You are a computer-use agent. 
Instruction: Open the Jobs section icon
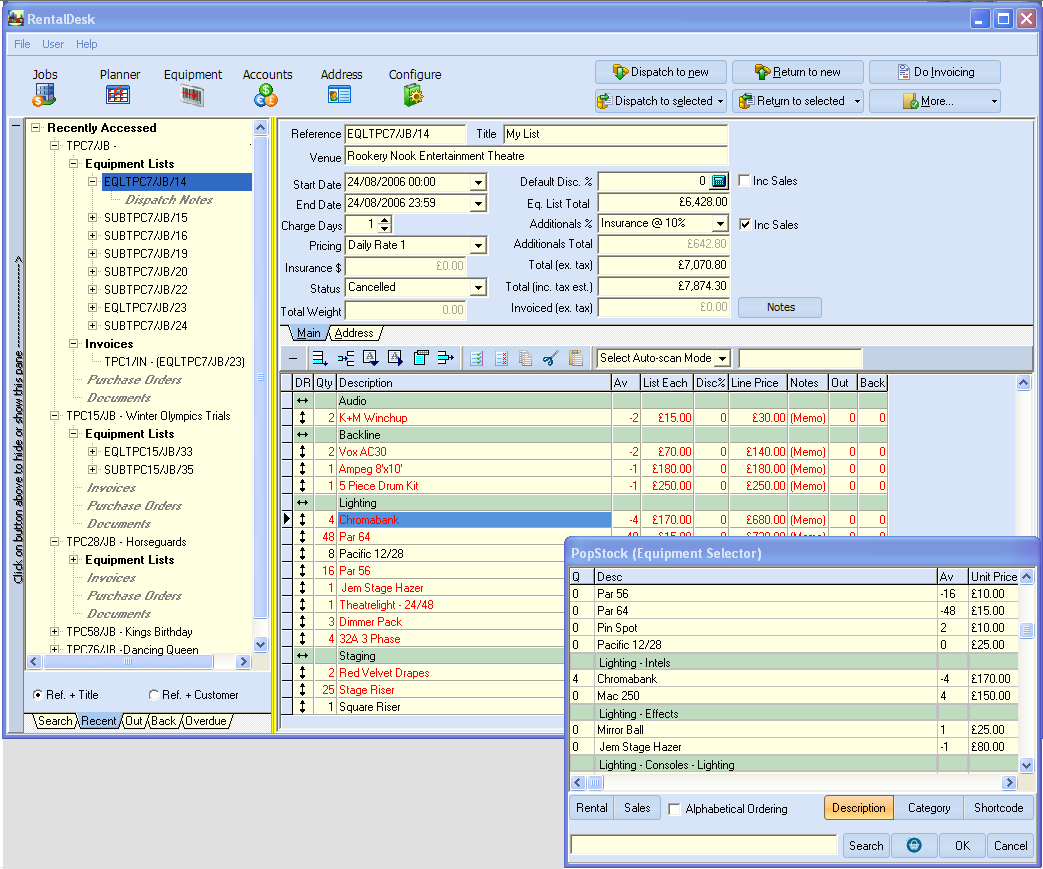[x=44, y=95]
